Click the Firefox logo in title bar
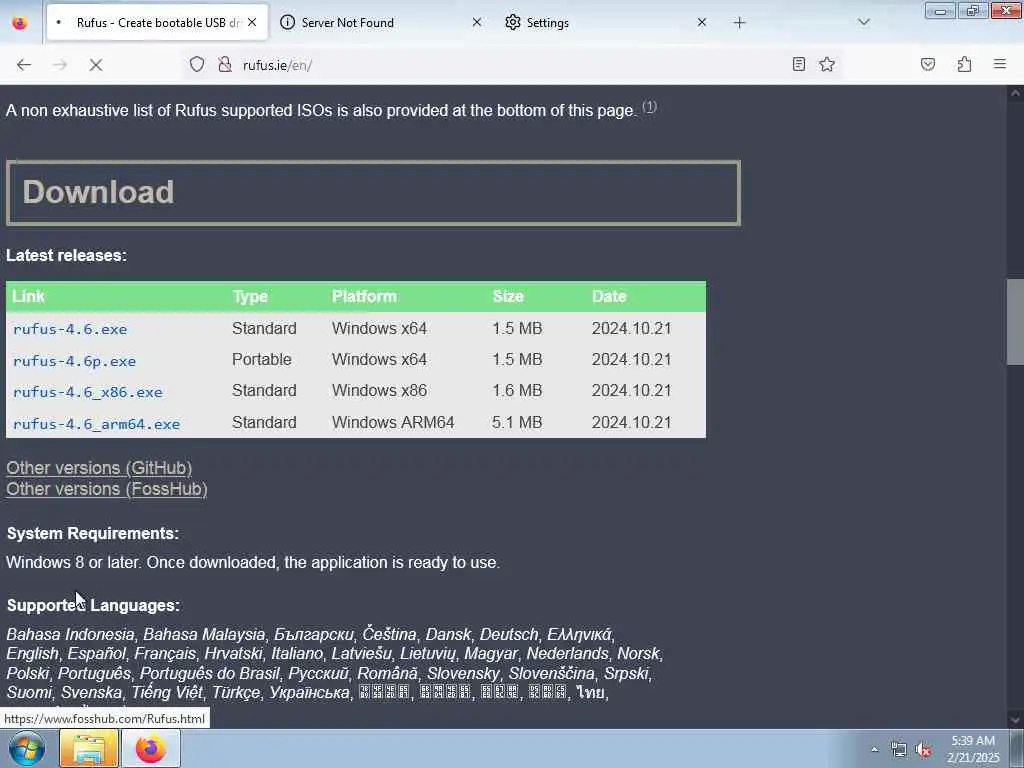The height and width of the screenshot is (768, 1024). pos(20,22)
